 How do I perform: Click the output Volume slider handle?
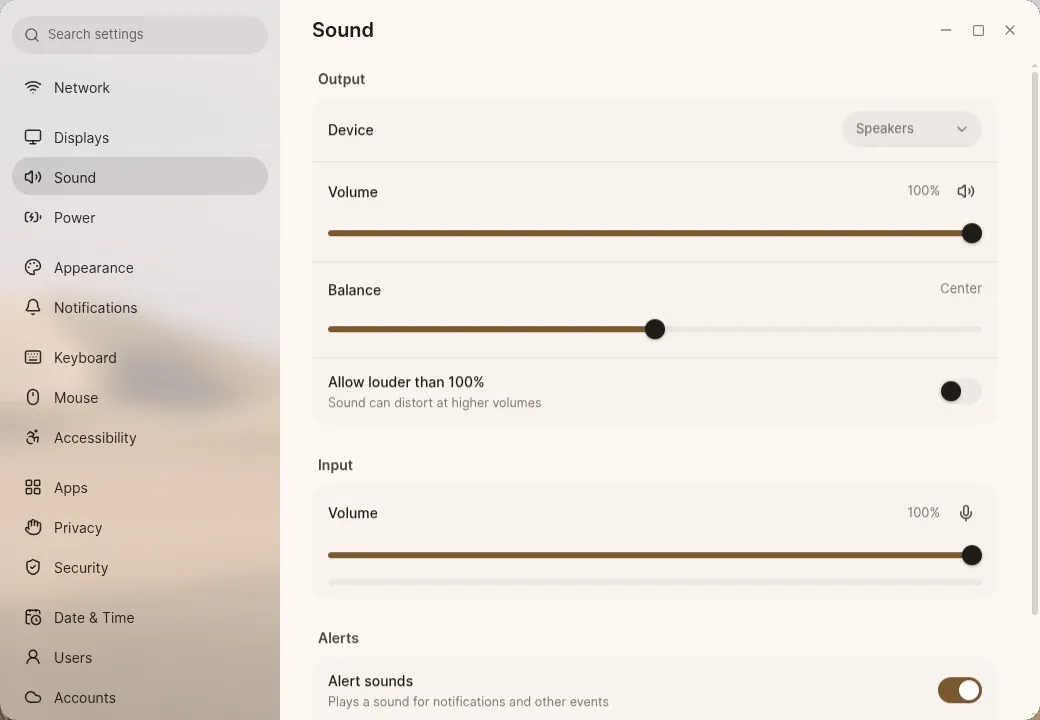972,233
